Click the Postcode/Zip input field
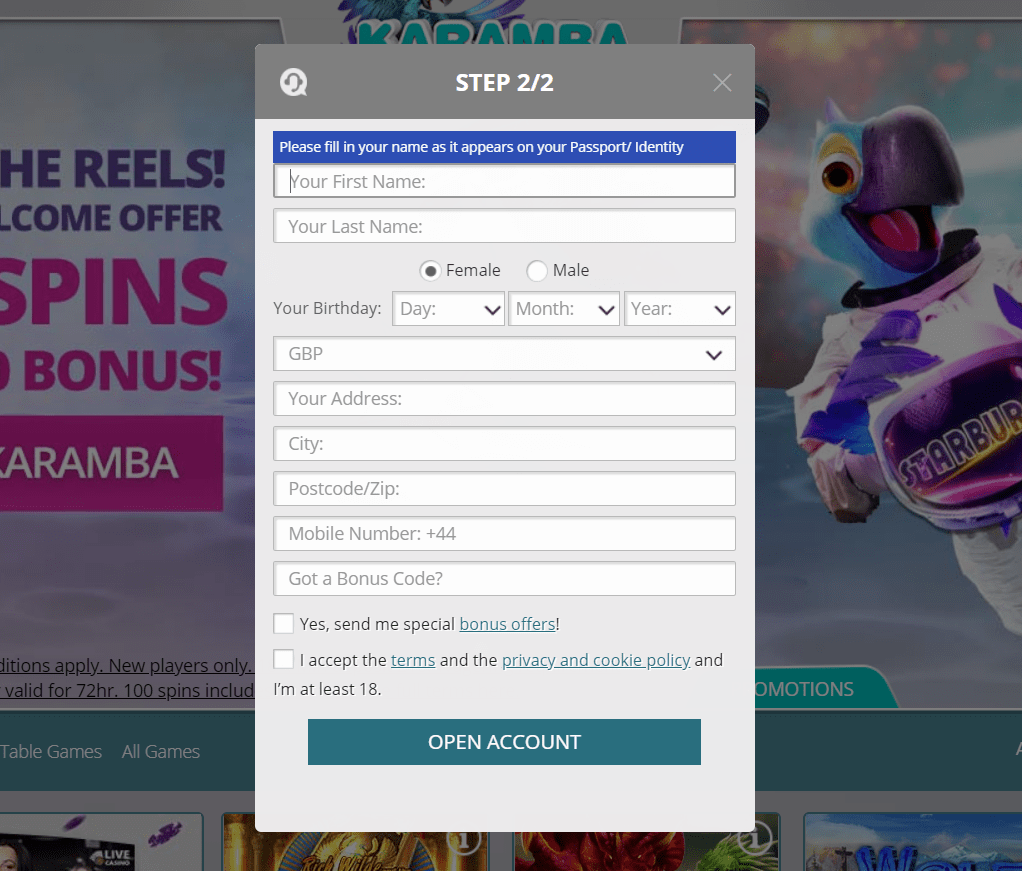 (504, 489)
